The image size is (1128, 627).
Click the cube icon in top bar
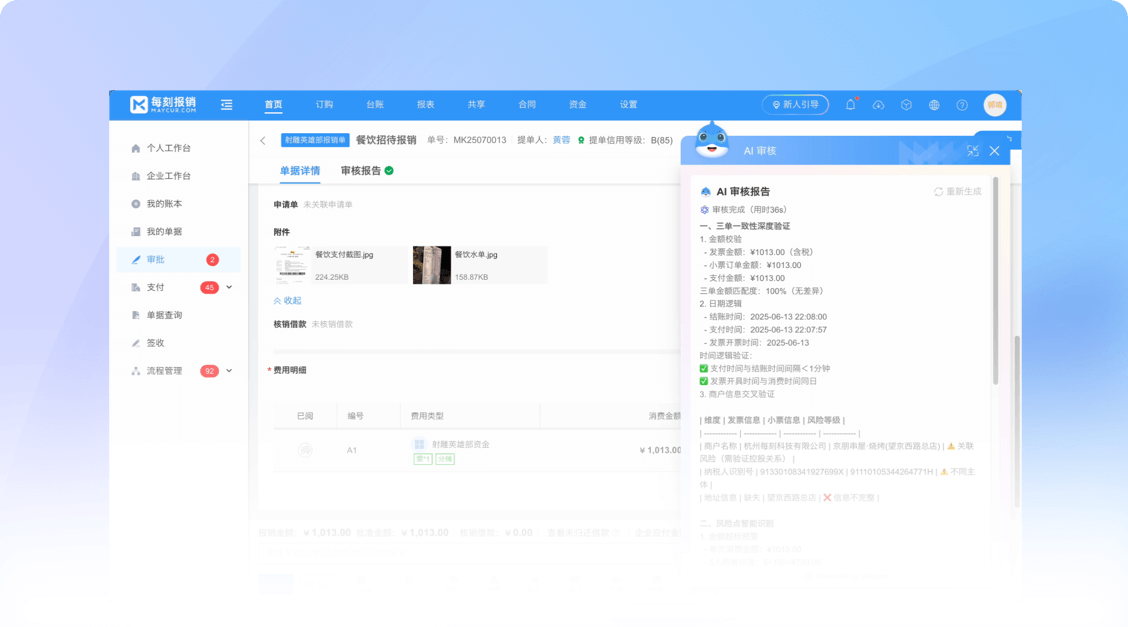(906, 105)
